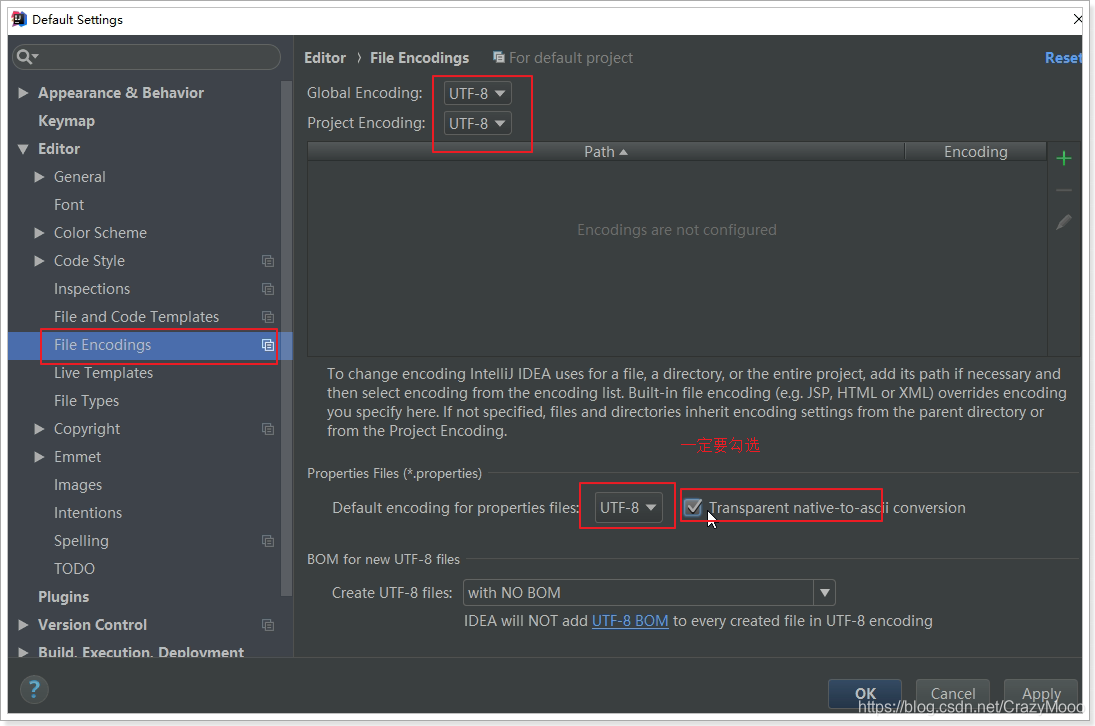
Task: Focus the settings search field
Action: [147, 57]
